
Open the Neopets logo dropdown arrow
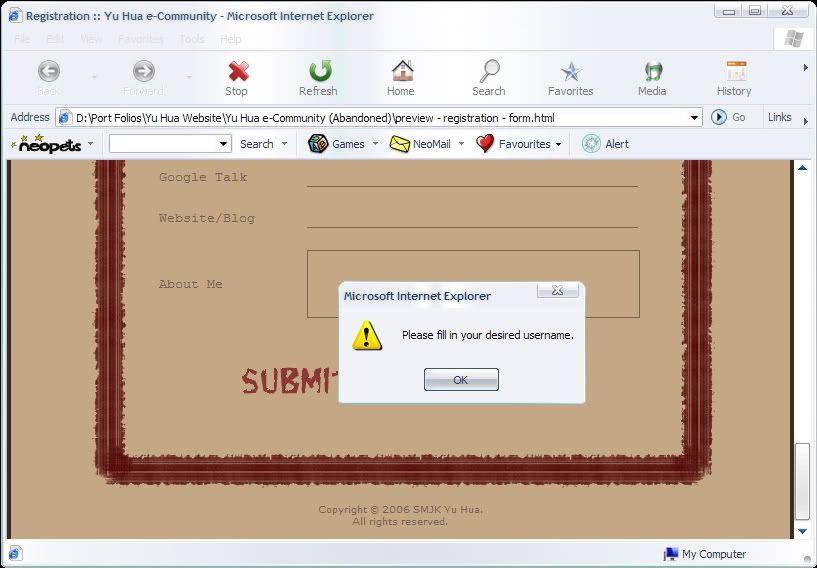pos(90,143)
